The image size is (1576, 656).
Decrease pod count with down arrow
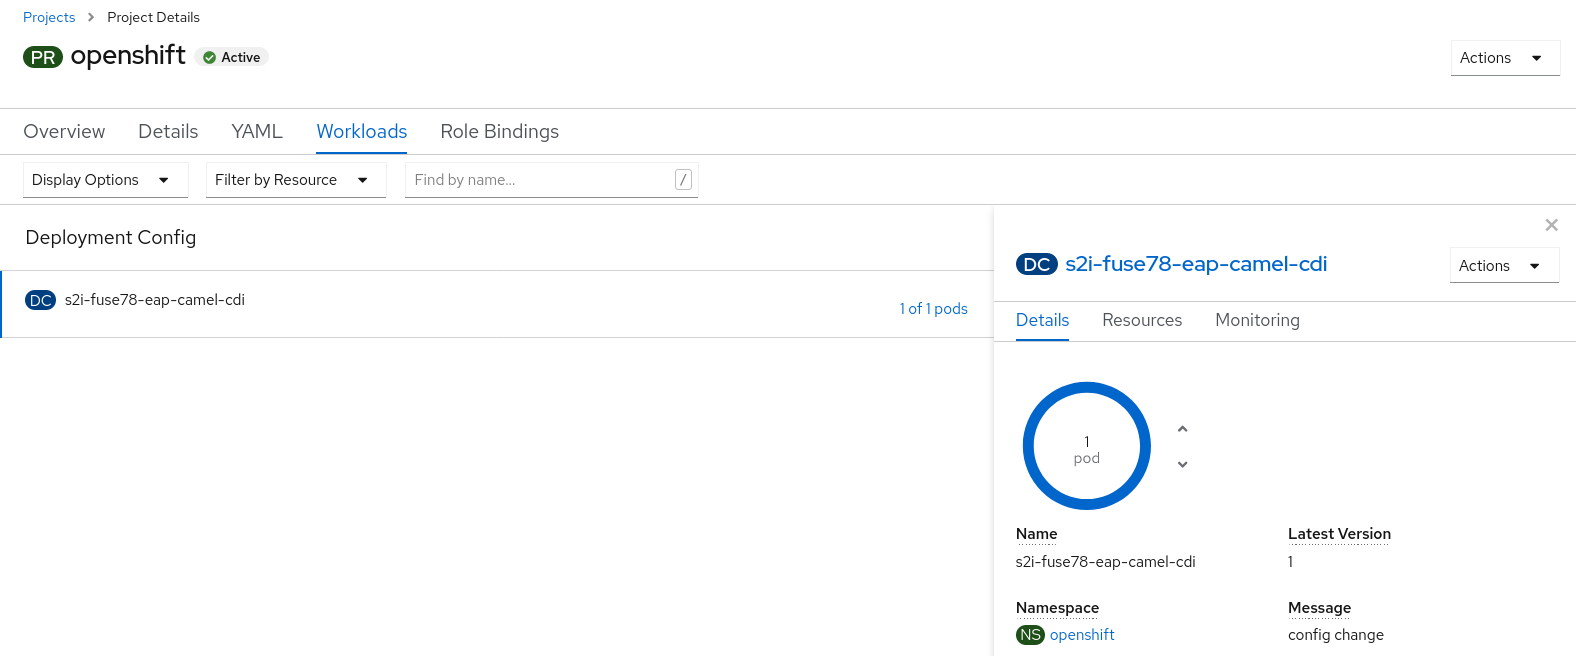pos(1182,464)
